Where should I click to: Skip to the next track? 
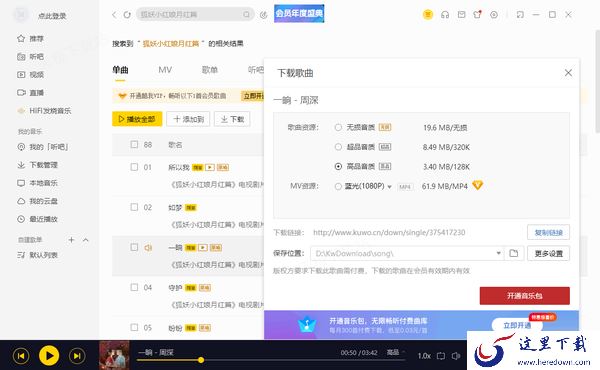point(77,356)
